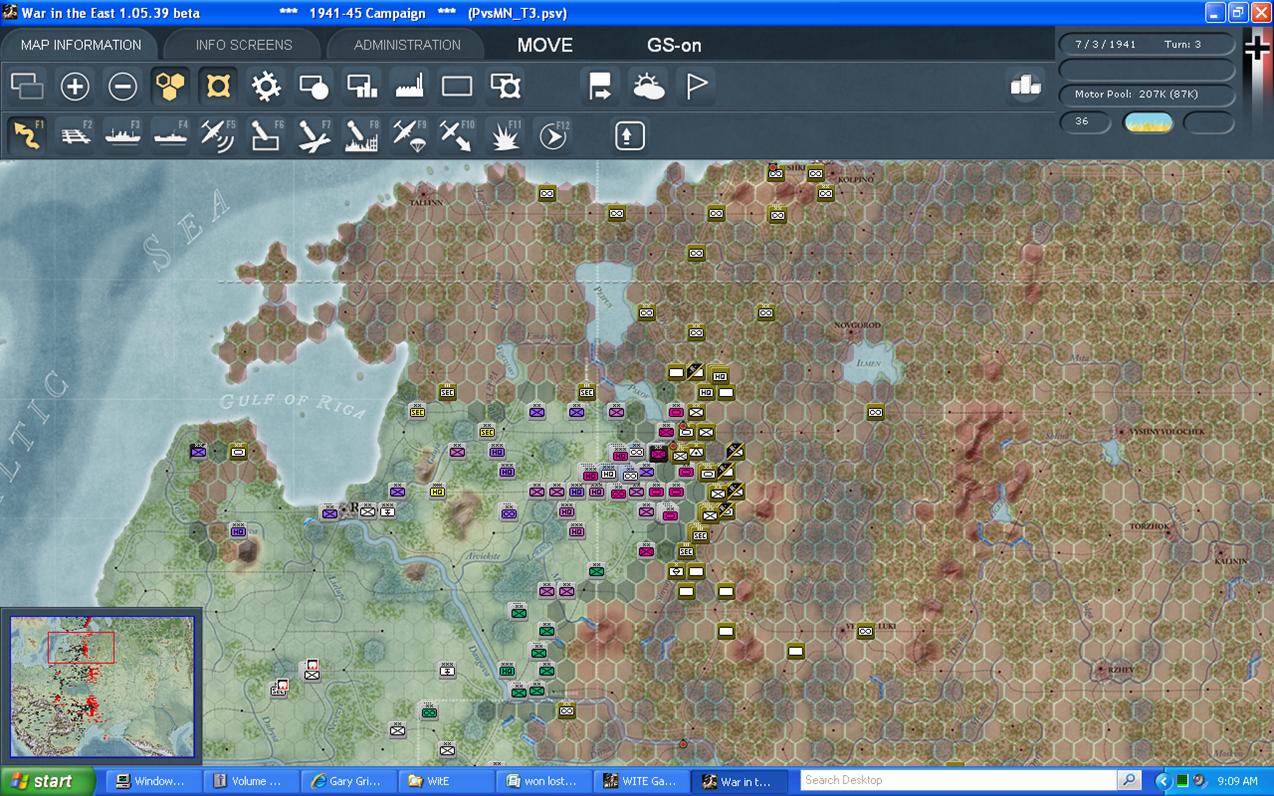Open the MAP INFORMATION tab

pos(81,45)
